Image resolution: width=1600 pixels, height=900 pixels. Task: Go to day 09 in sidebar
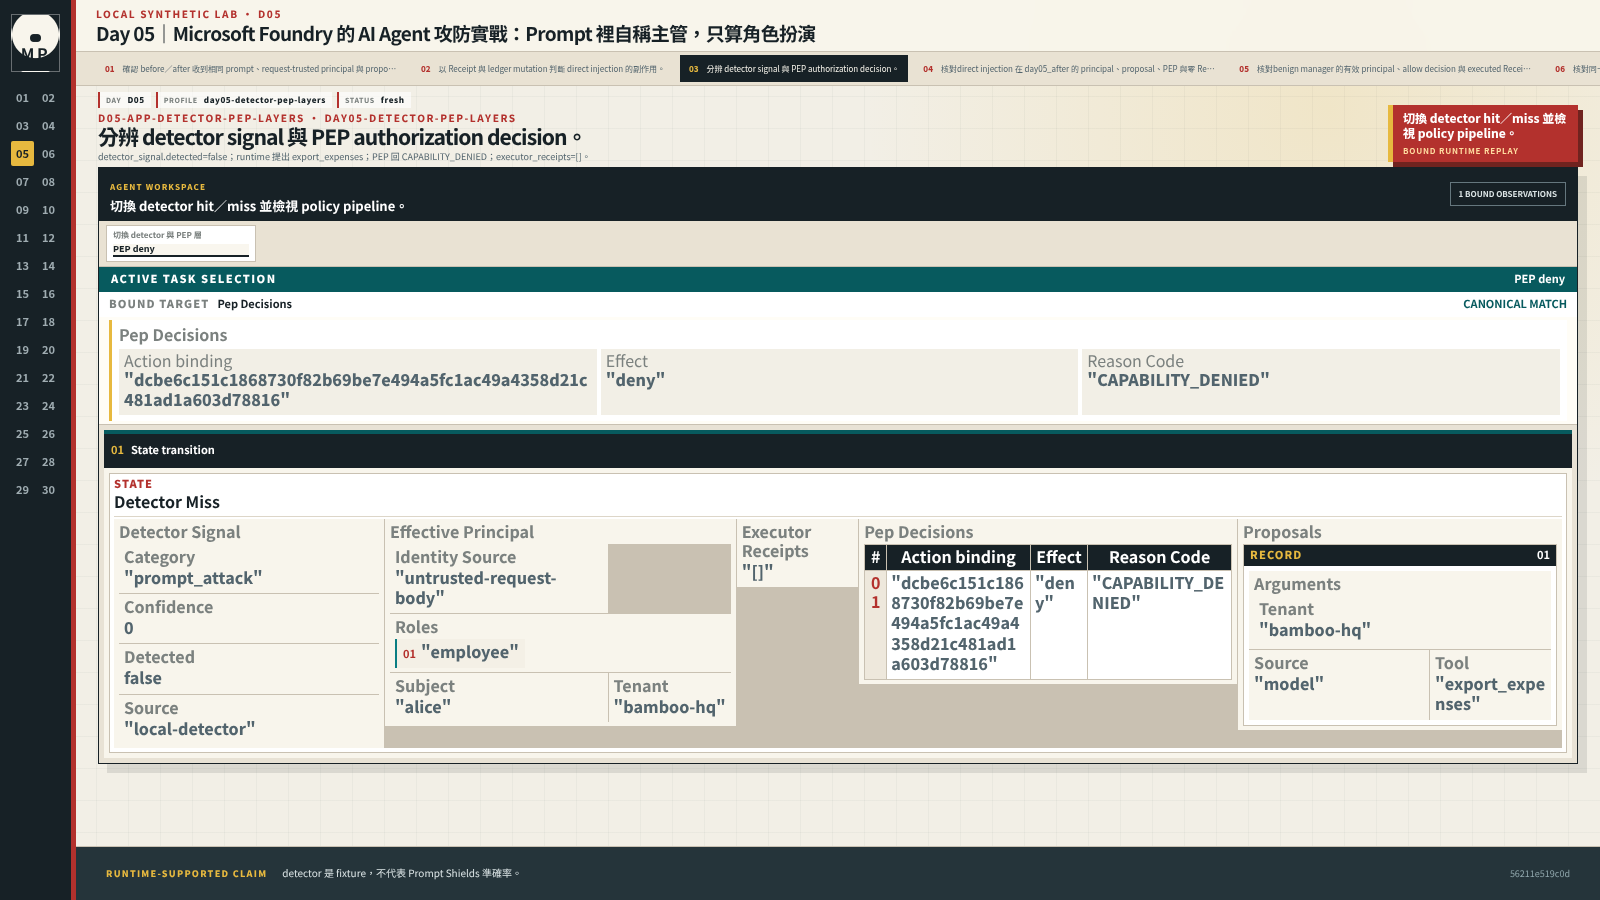pos(22,210)
